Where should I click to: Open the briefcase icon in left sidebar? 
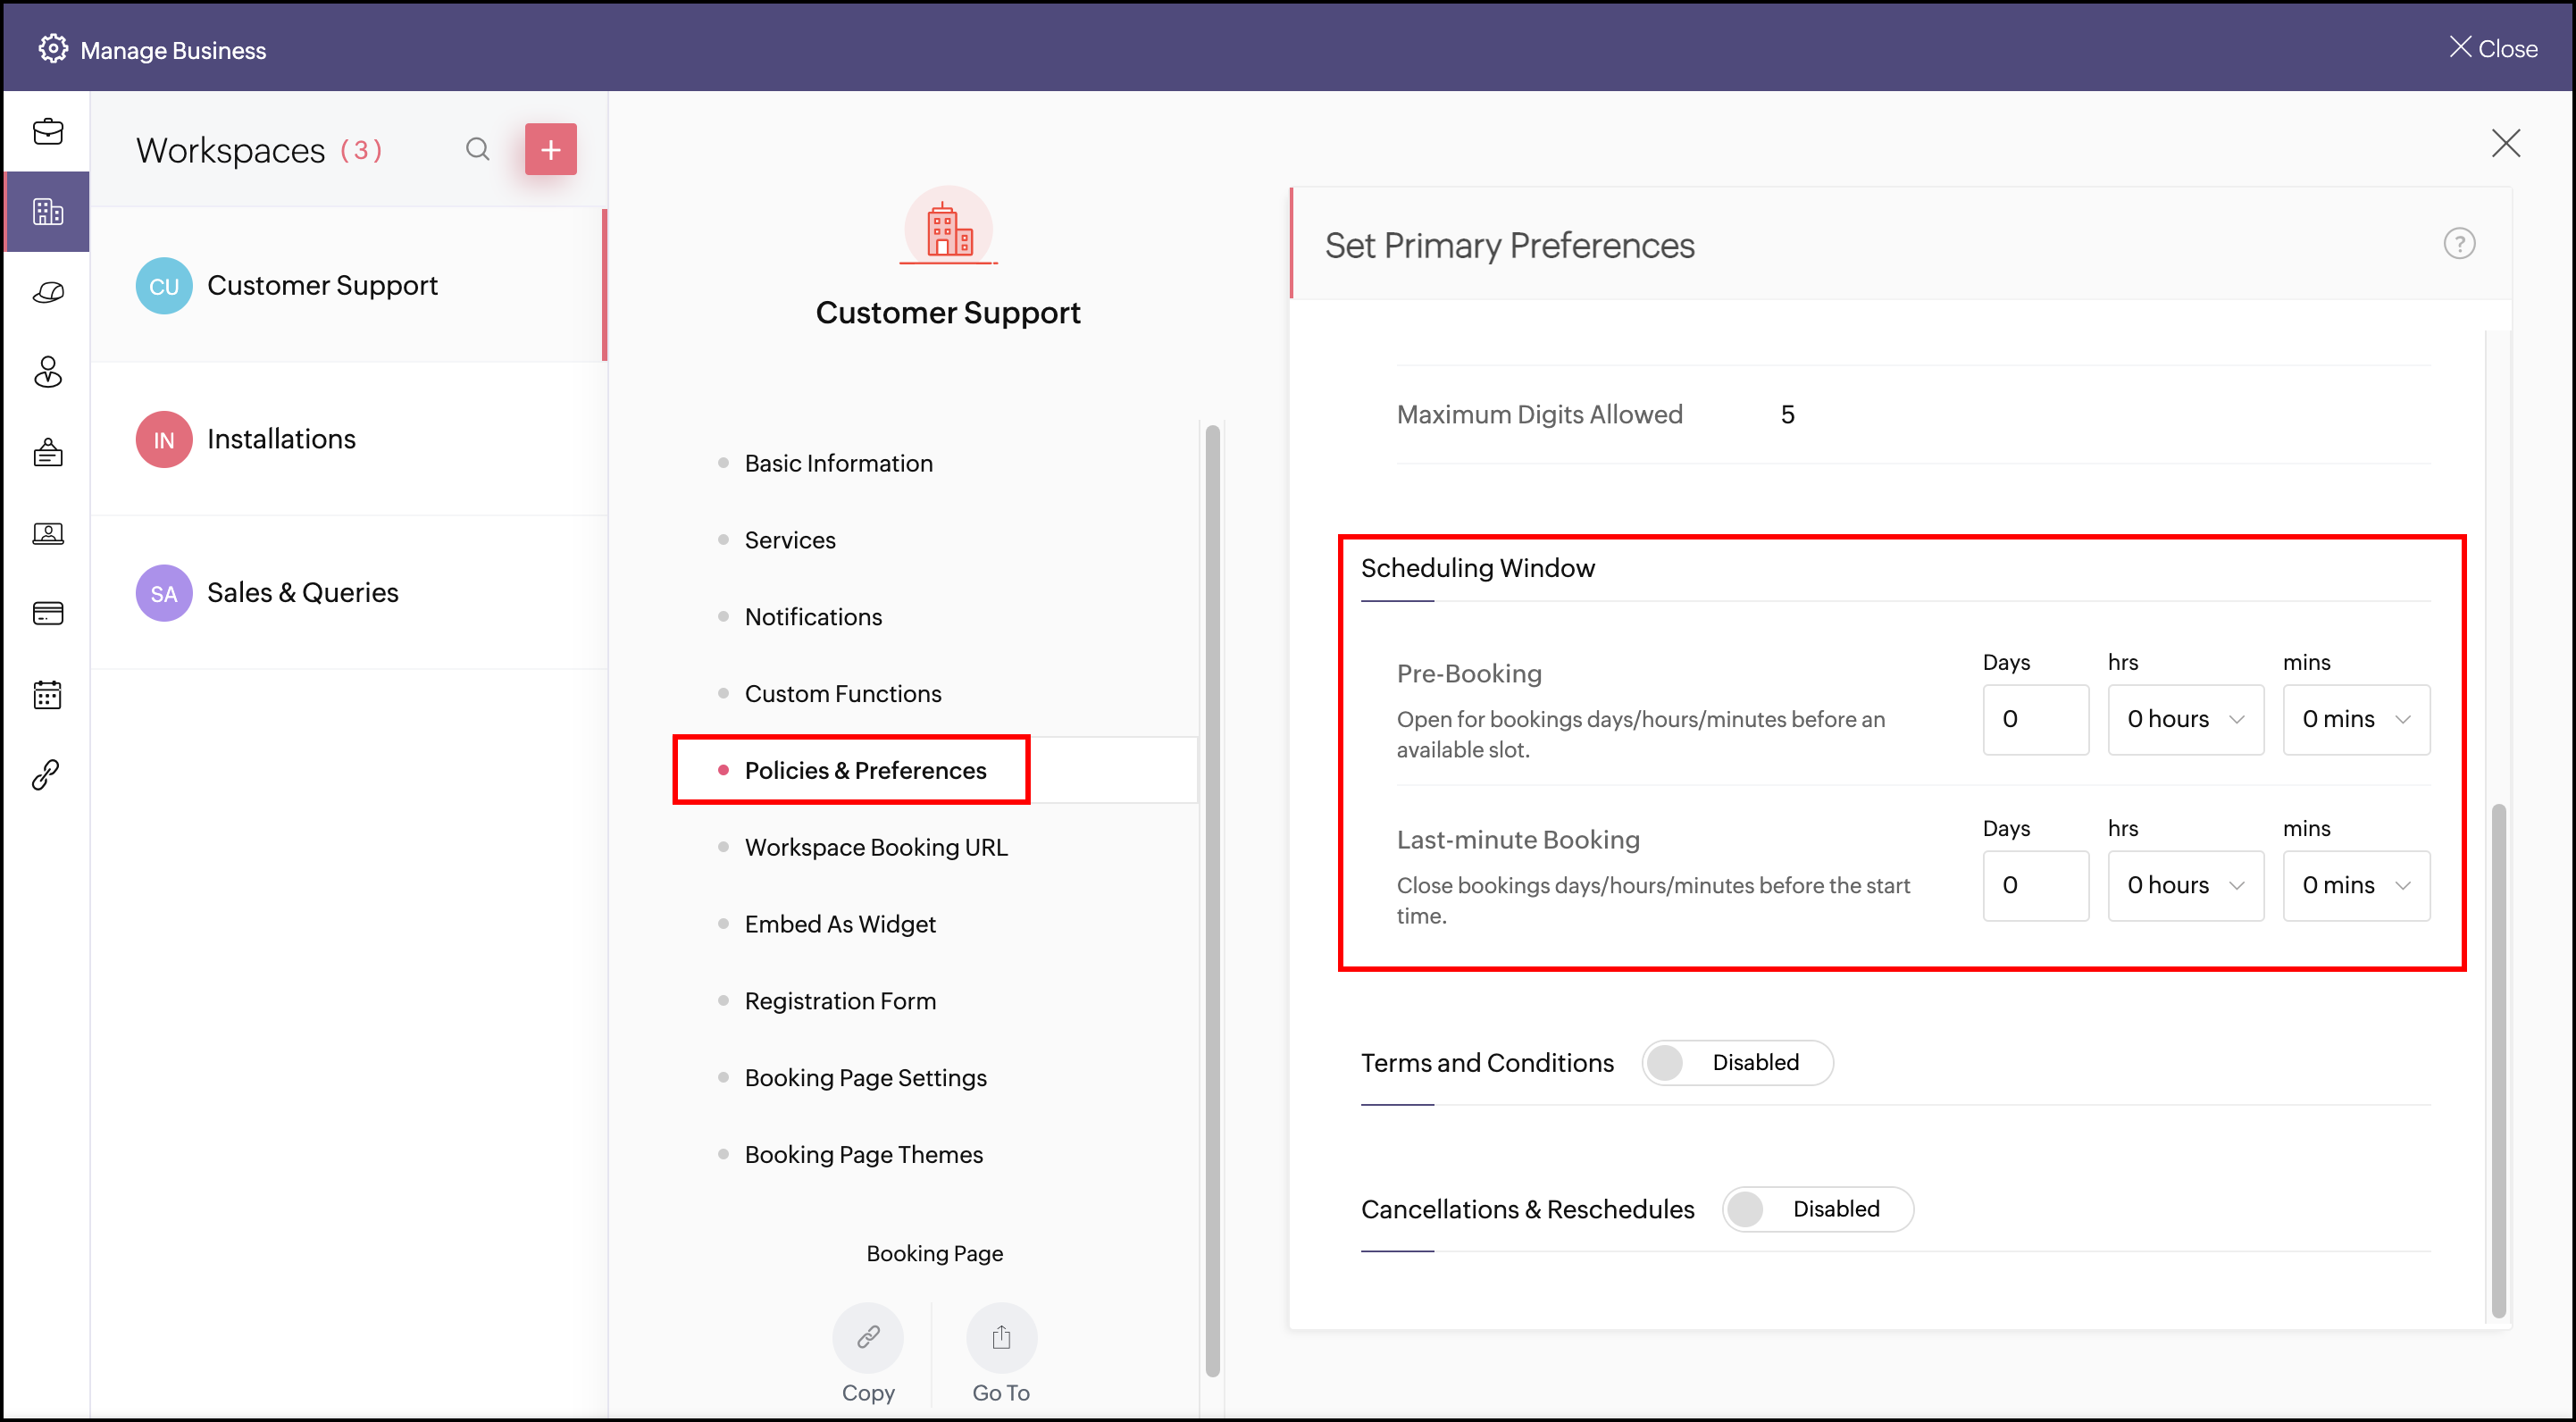click(x=47, y=131)
